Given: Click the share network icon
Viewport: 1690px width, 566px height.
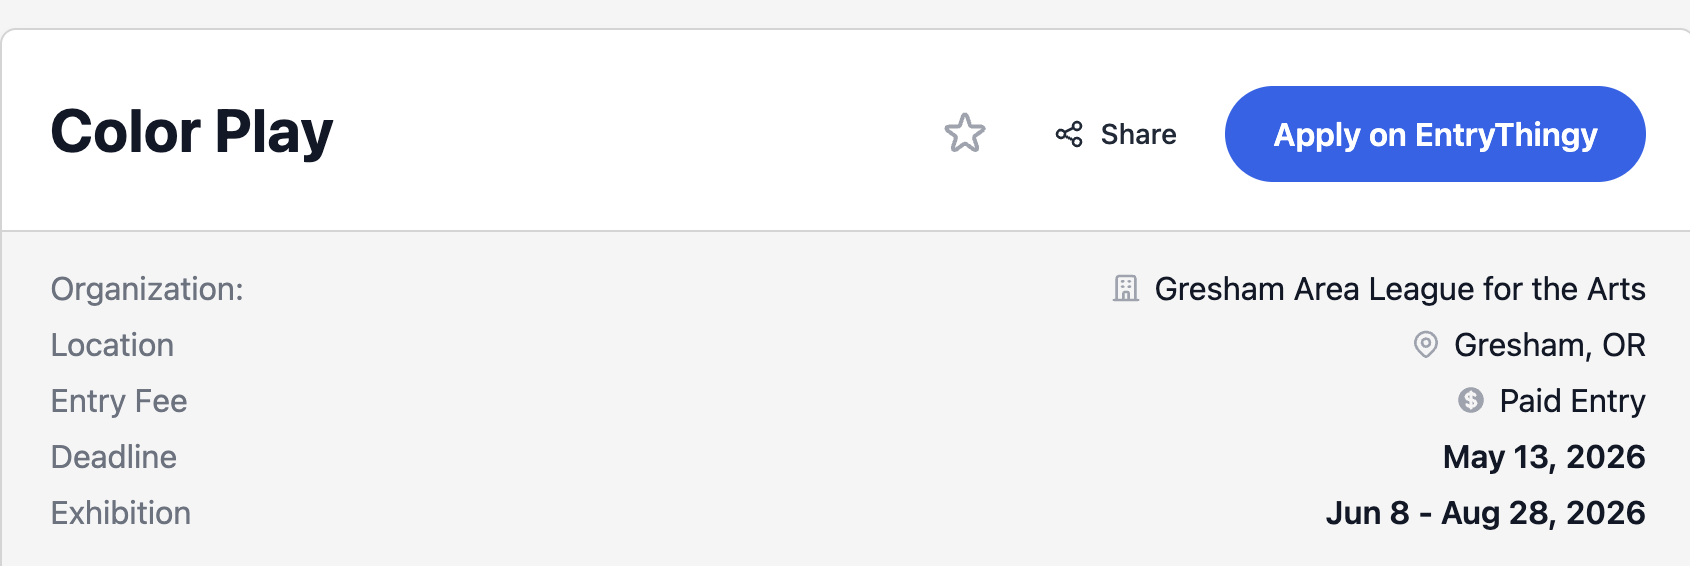Looking at the screenshot, I should coord(1069,134).
